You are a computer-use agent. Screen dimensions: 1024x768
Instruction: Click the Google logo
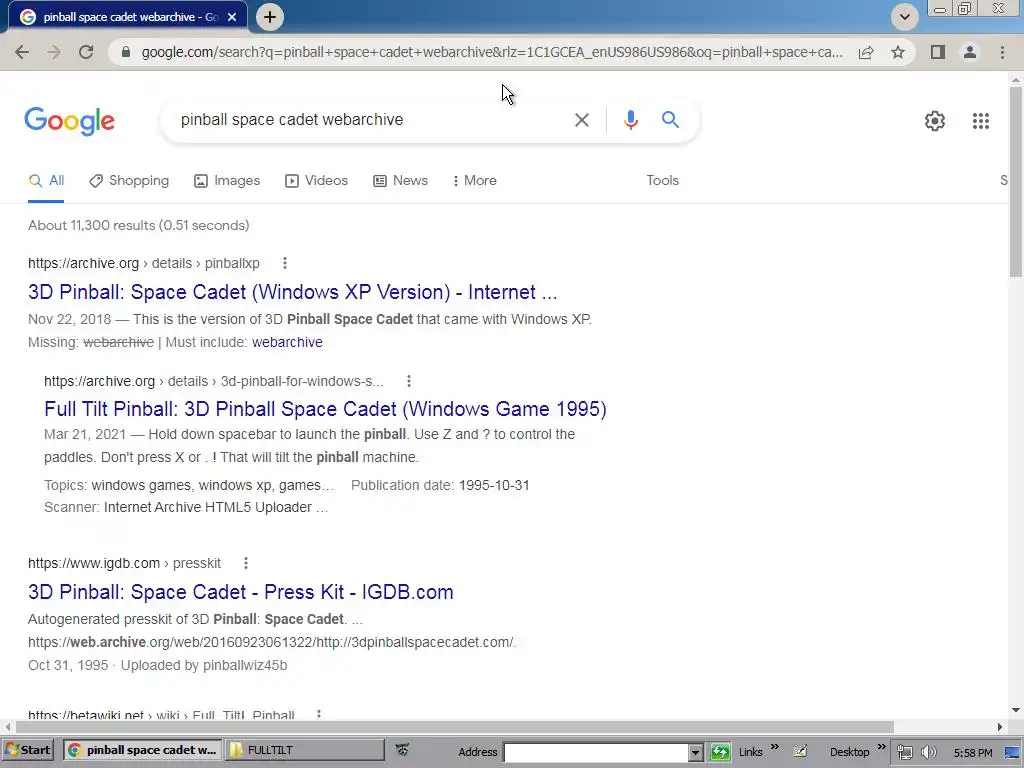(69, 121)
